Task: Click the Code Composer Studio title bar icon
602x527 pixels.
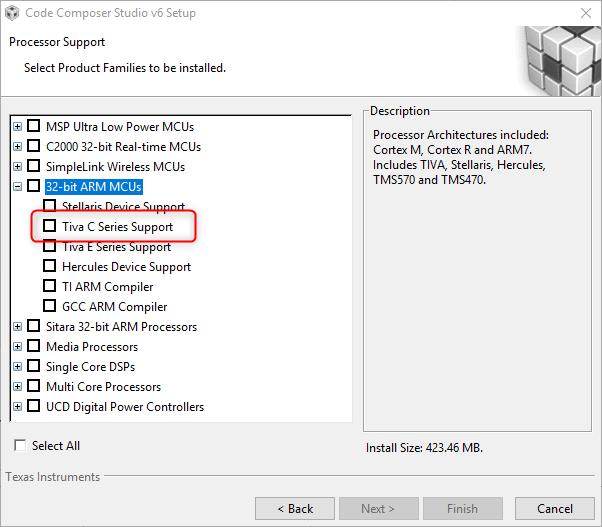Action: [x=12, y=13]
